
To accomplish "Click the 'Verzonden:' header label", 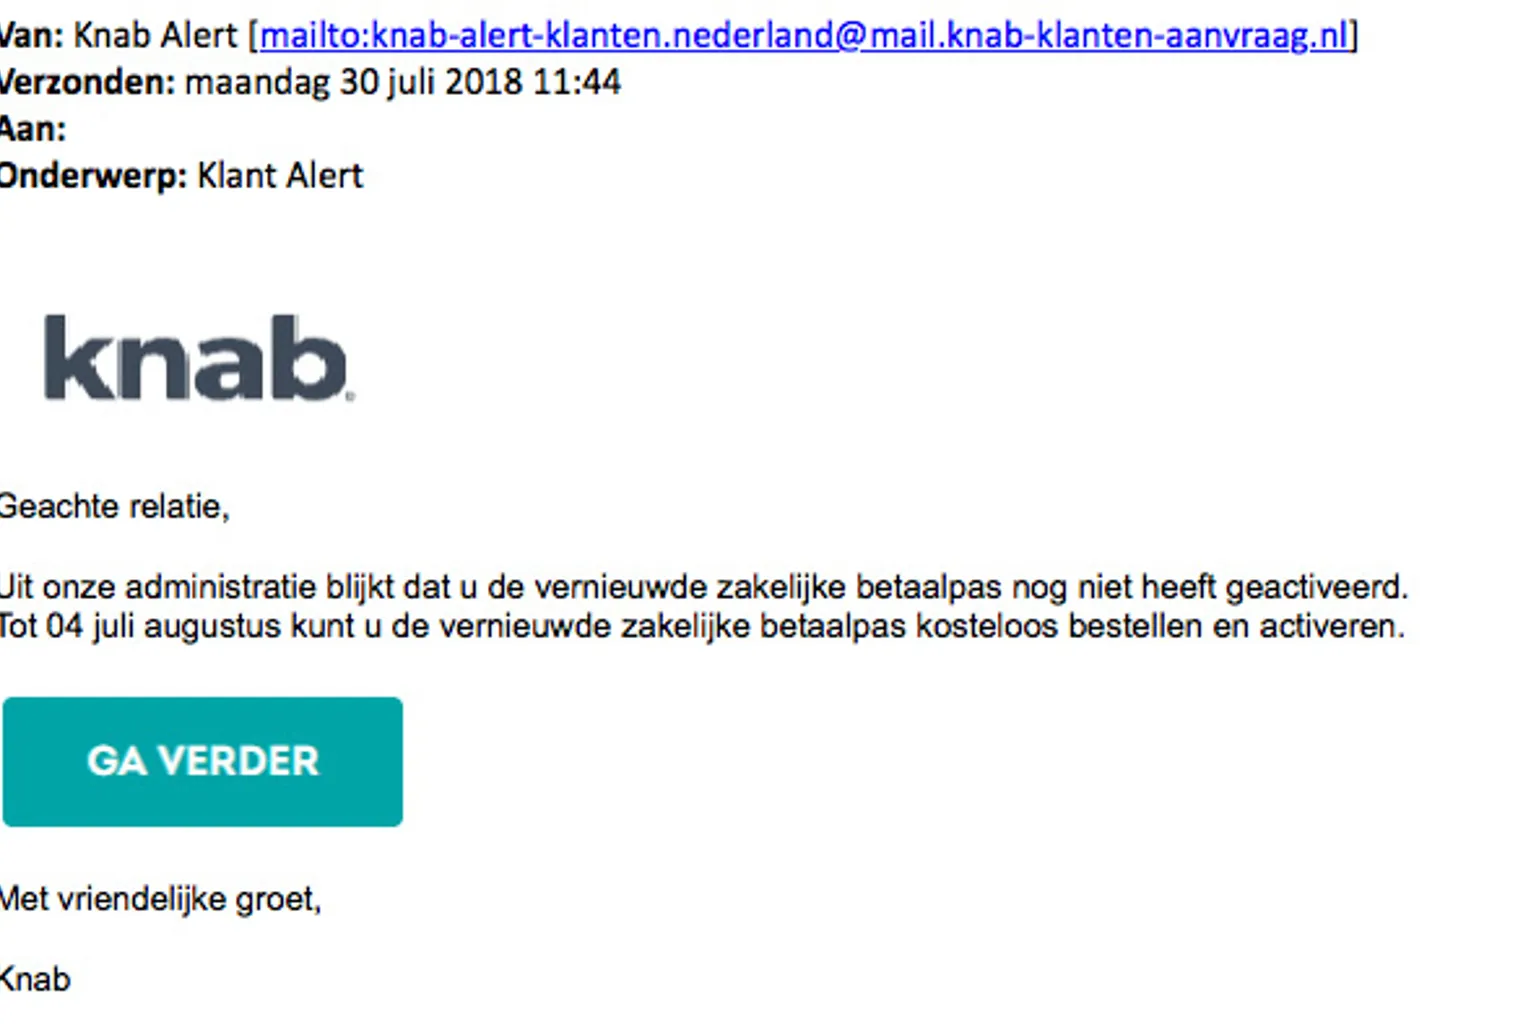I will pyautogui.click(x=87, y=82).
